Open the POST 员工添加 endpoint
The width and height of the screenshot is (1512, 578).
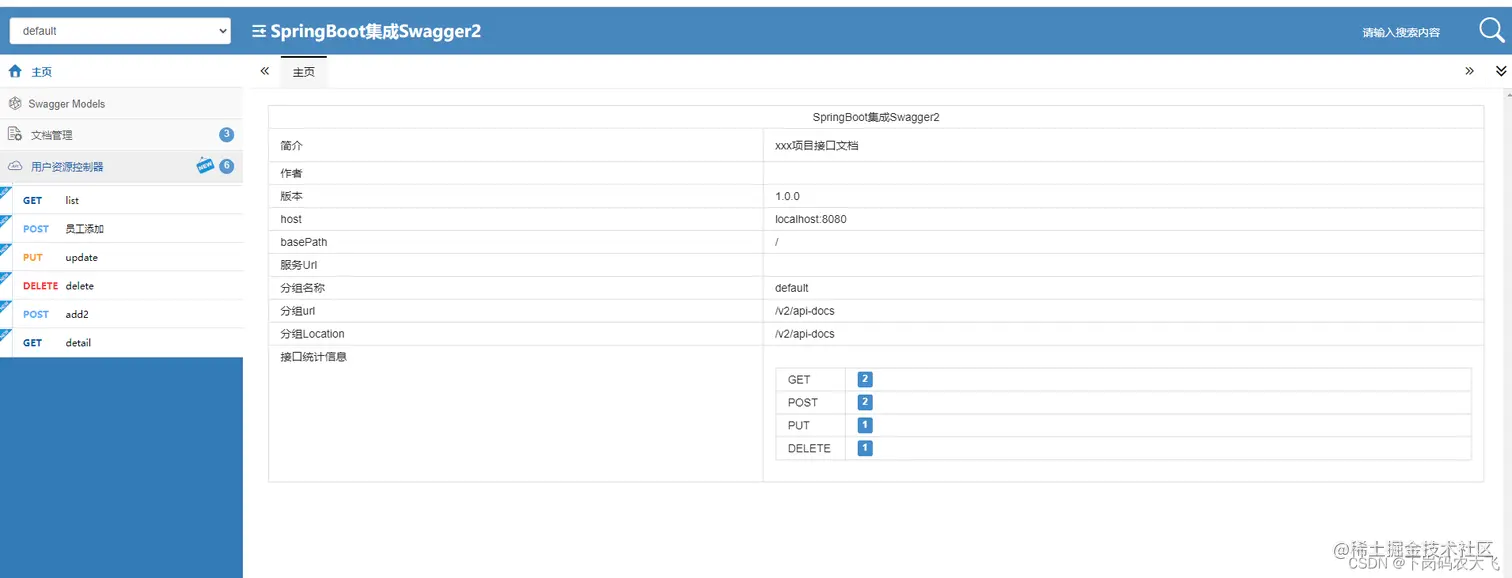click(121, 229)
